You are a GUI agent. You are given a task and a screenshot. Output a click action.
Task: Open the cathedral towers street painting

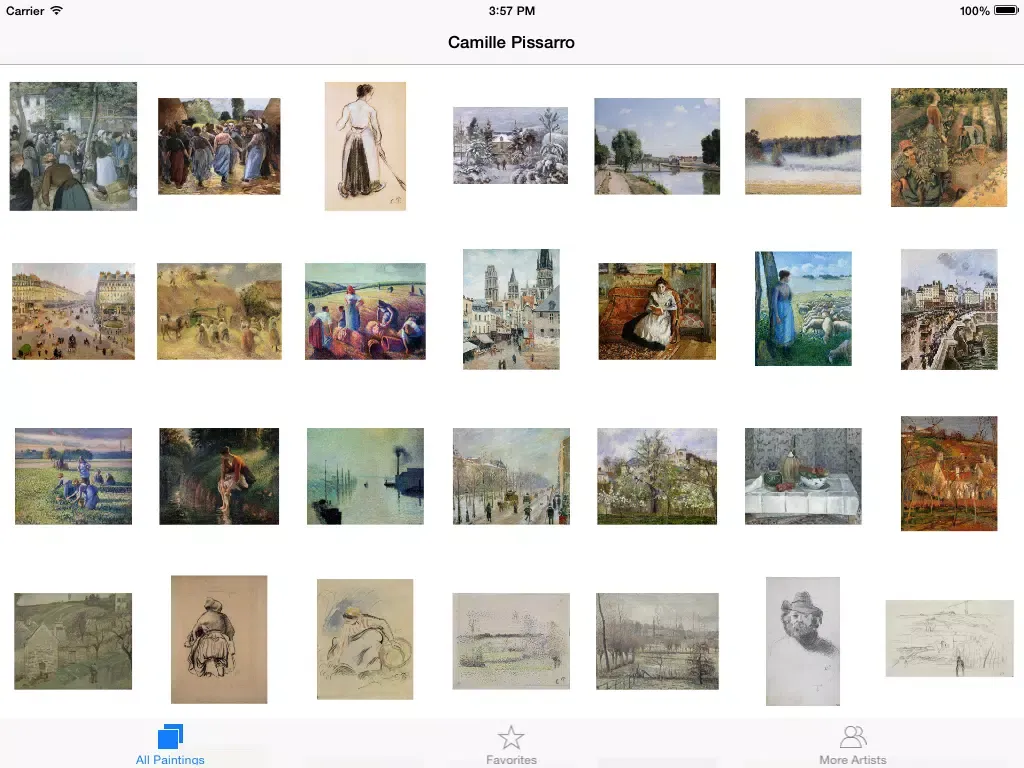511,310
